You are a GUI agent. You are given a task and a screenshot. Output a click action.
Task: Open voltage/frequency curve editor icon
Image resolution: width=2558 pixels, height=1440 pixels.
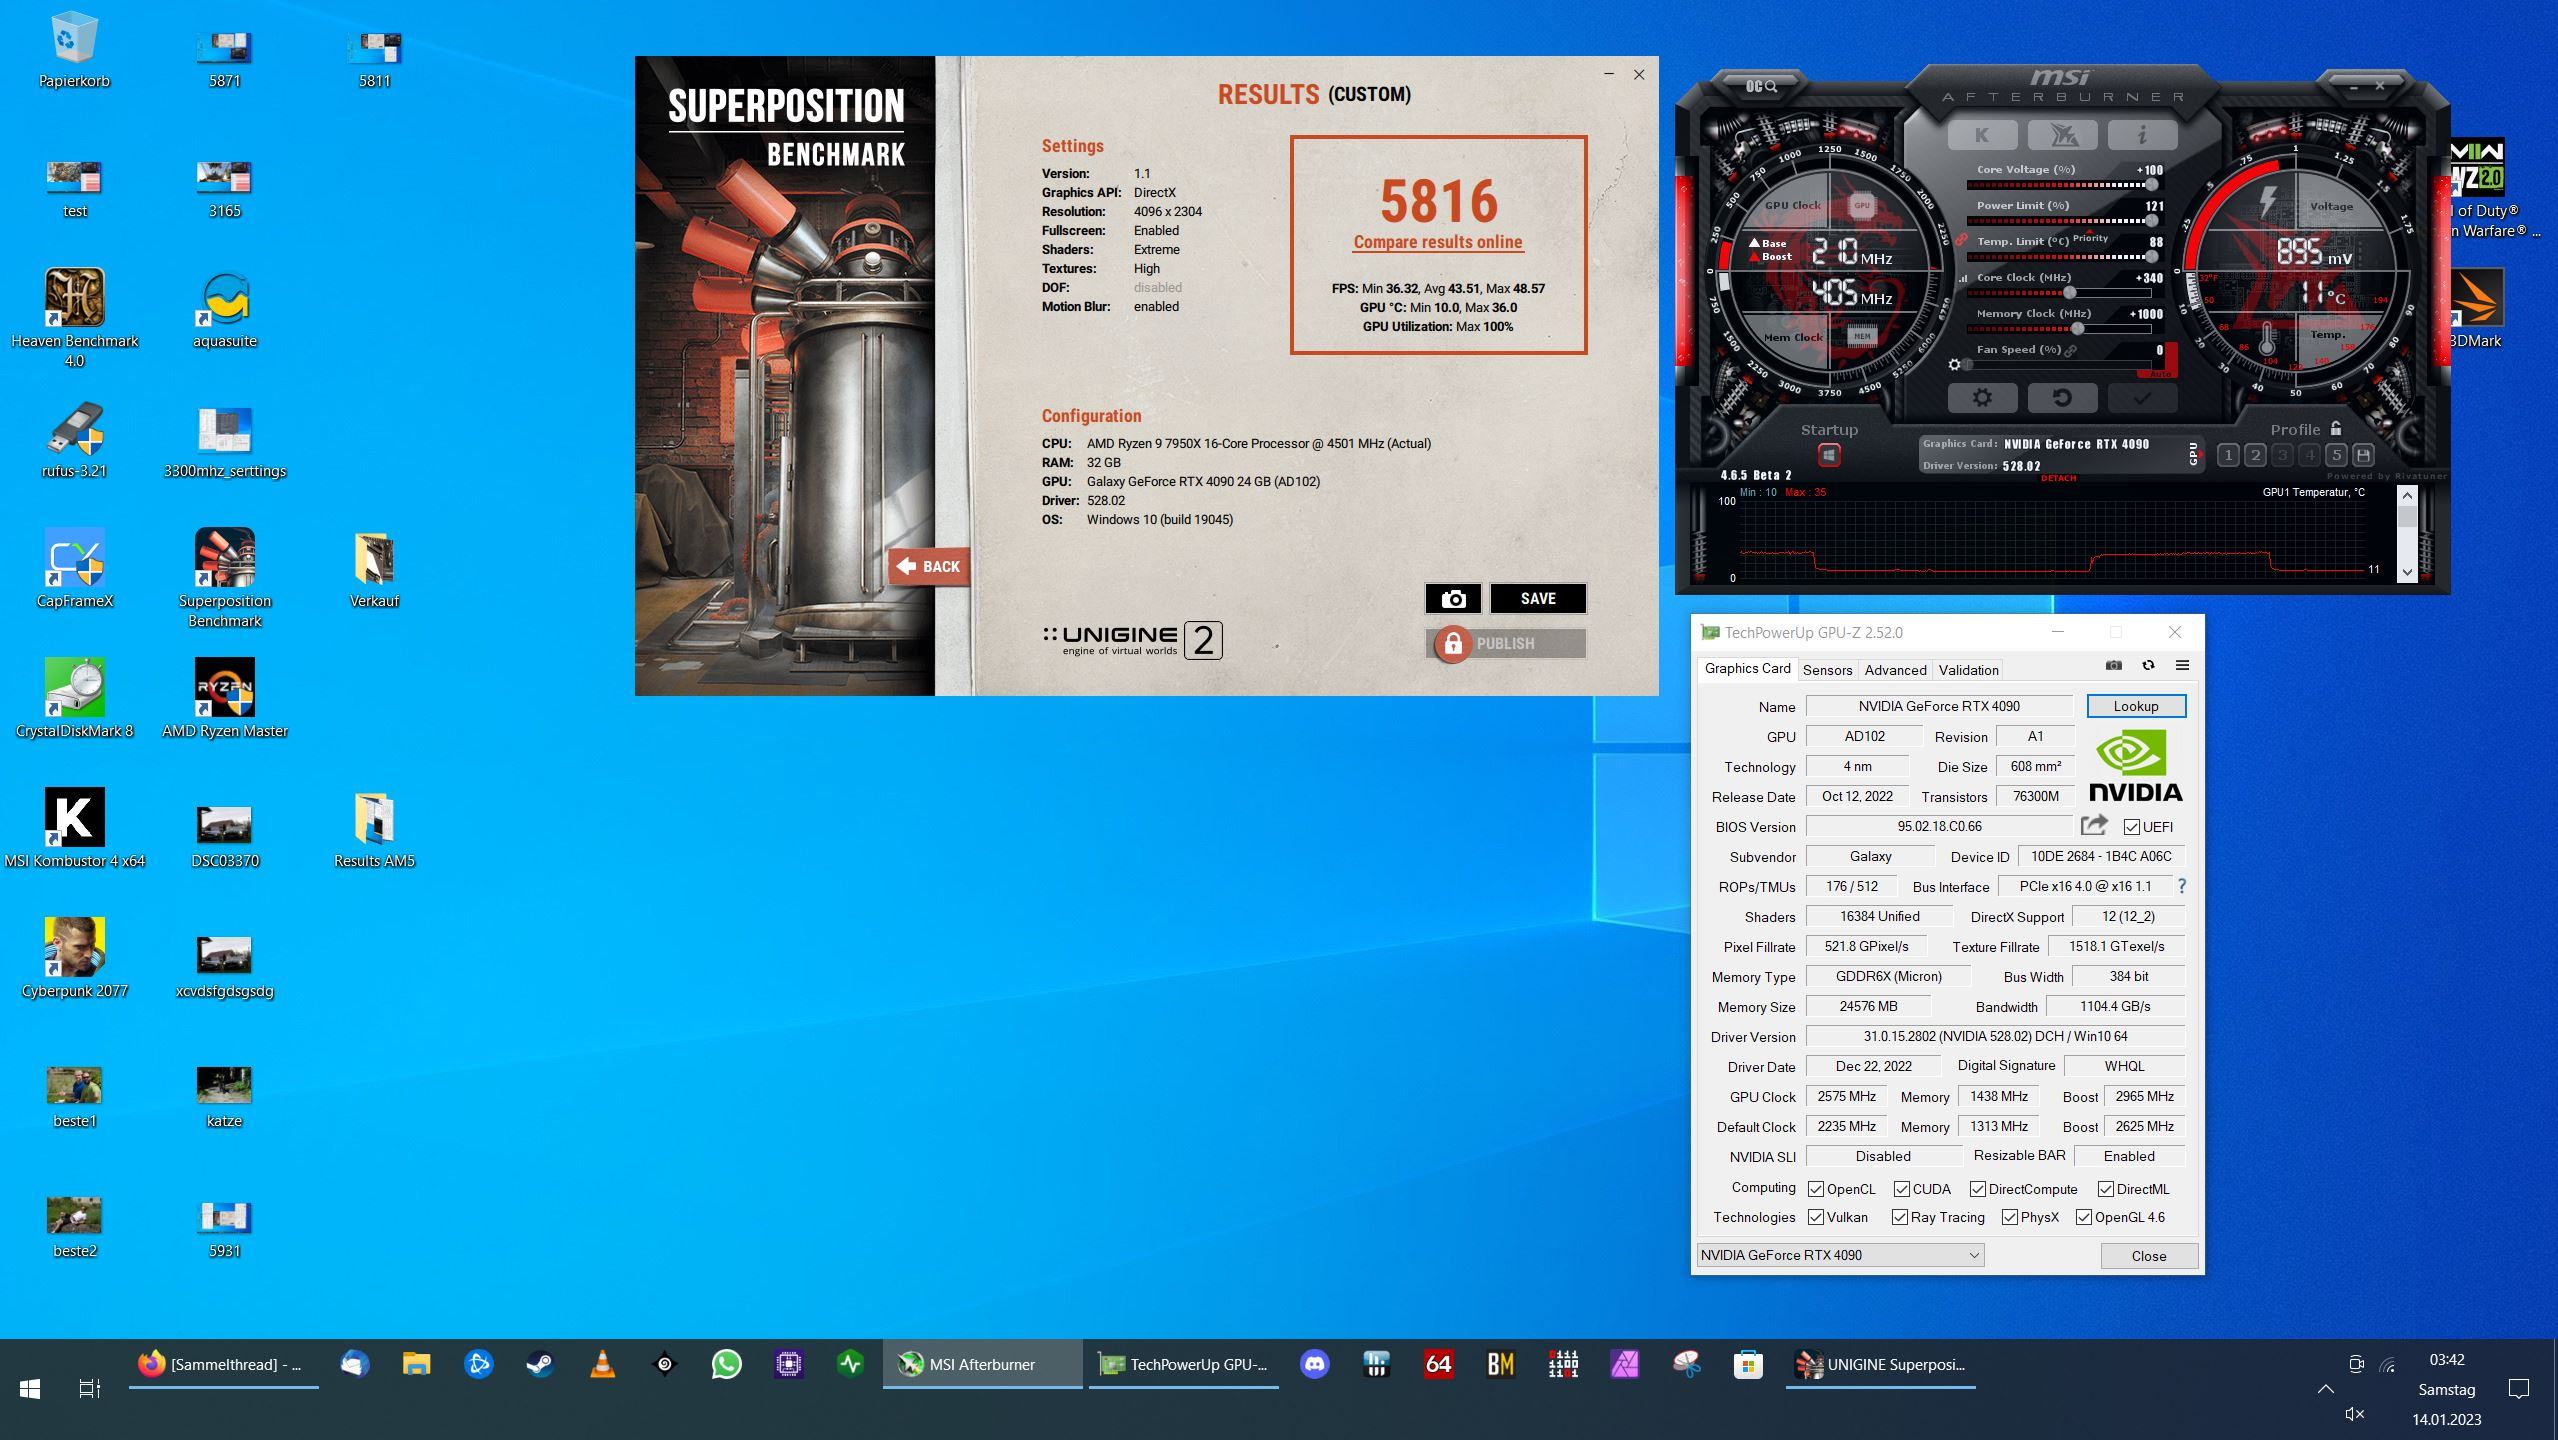[x=1961, y=278]
